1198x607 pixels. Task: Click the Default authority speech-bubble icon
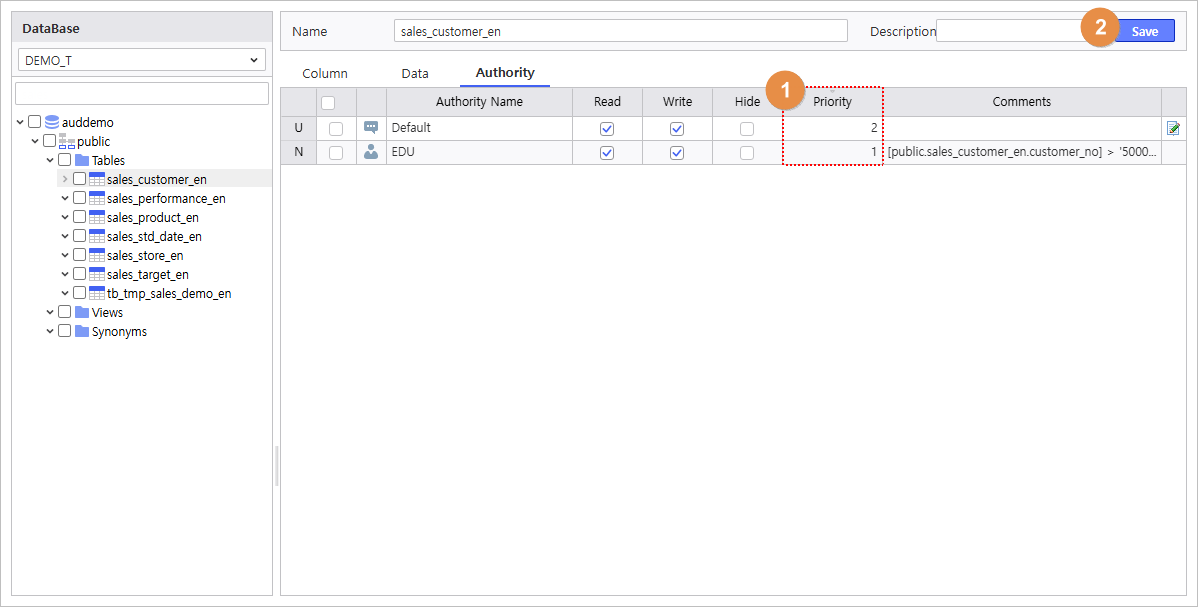tap(371, 128)
